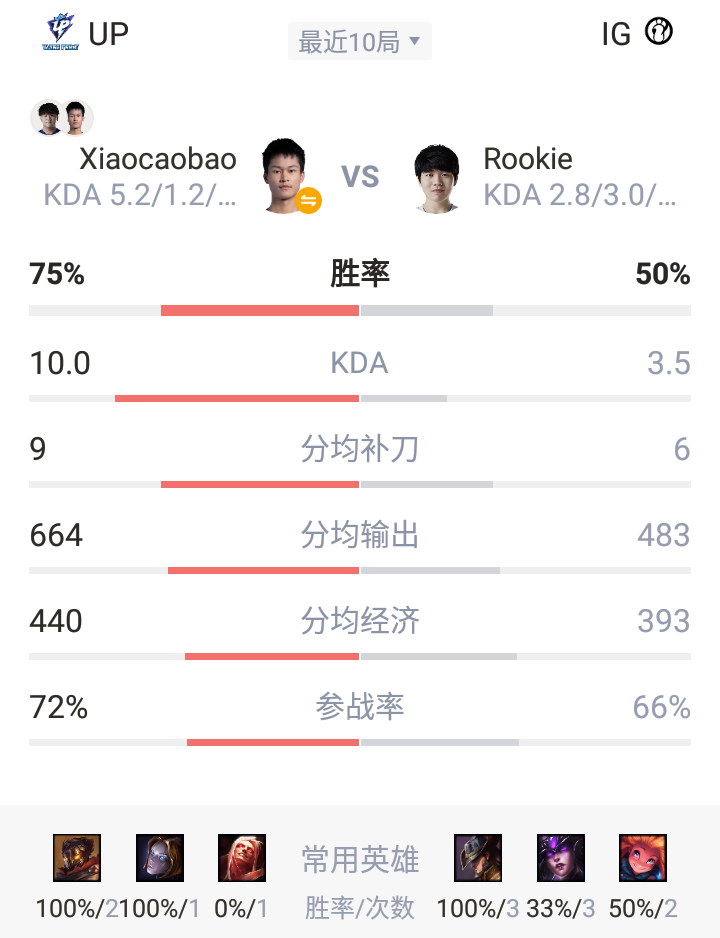Click Rookie's Syndra hero icon 33%/3
The image size is (720, 938).
tap(560, 858)
